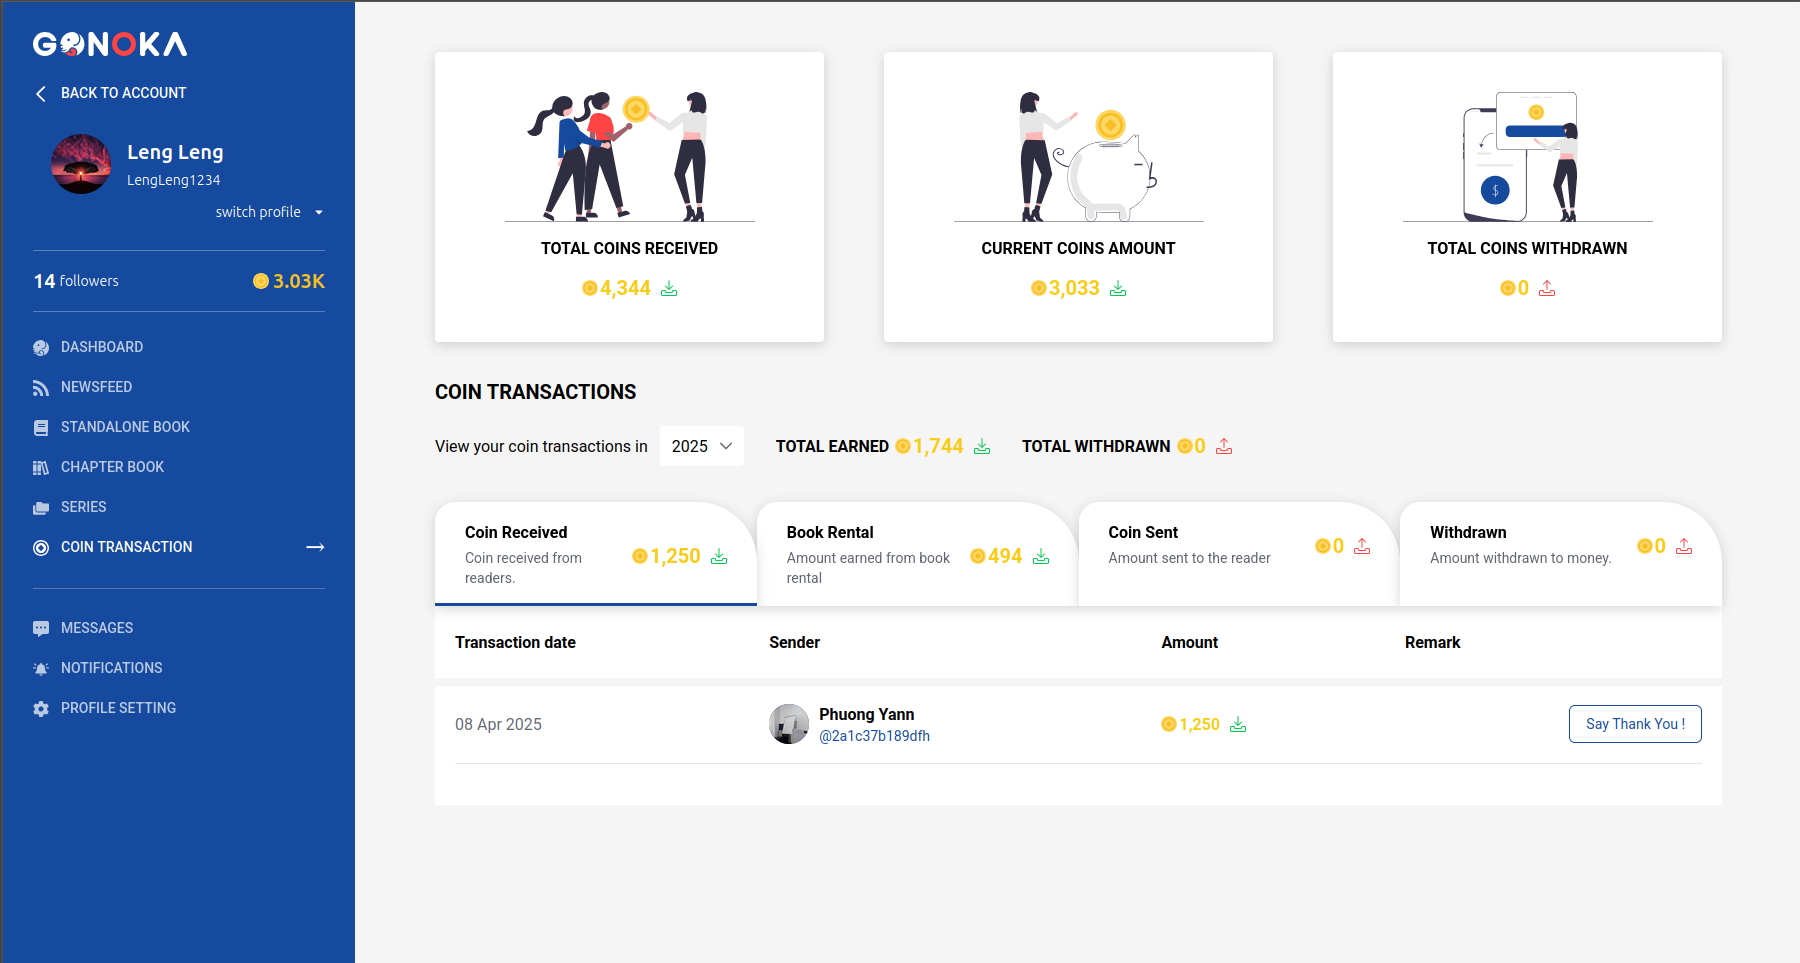Click the Series icon in sidebar
The height and width of the screenshot is (963, 1800).
point(41,508)
